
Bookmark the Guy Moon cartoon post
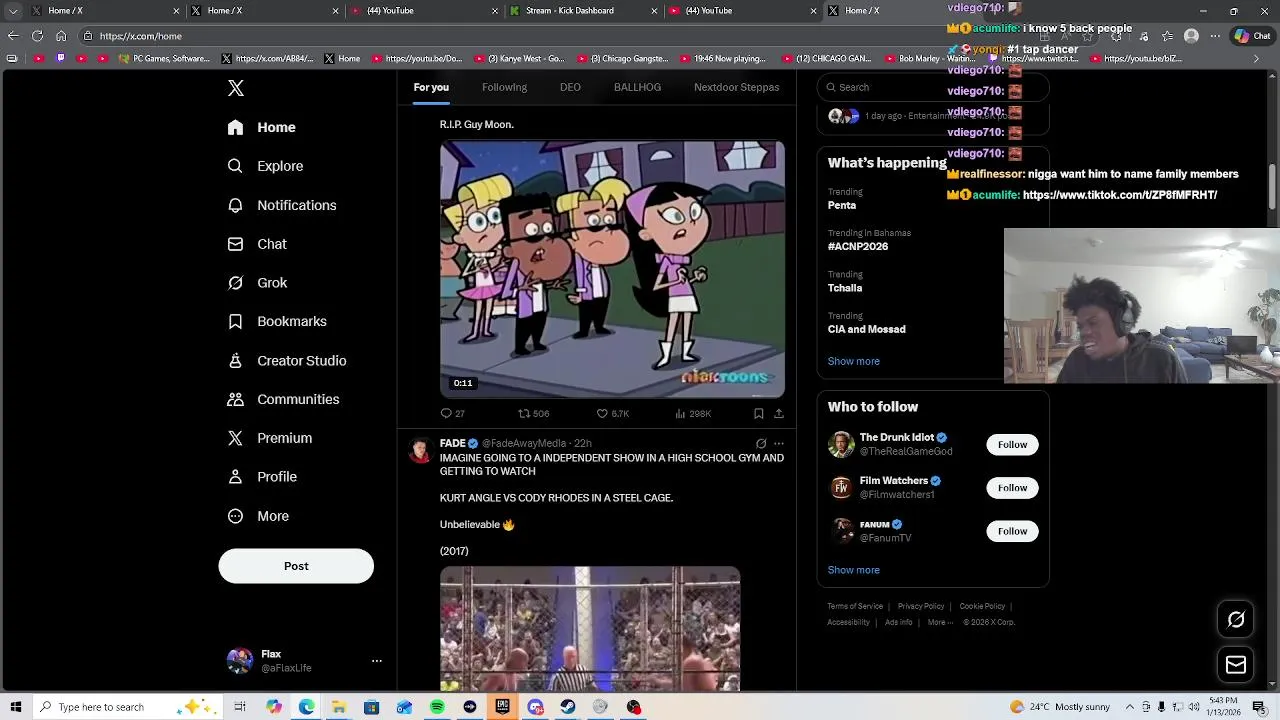click(x=758, y=413)
